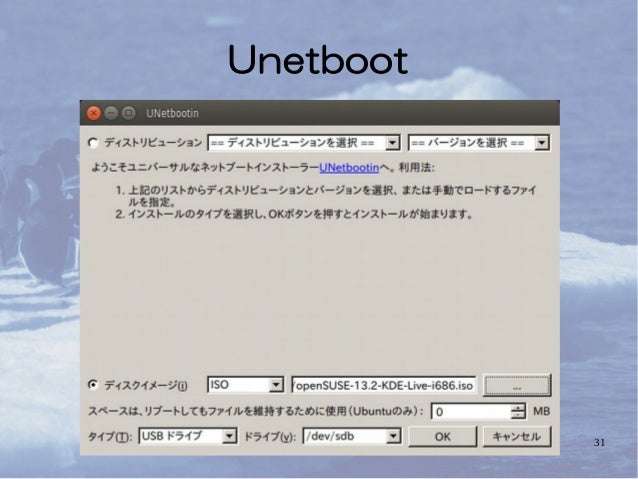This screenshot has width=638, height=479.
Task: Increase persistence space with up stepper arrow
Action: (x=518, y=407)
